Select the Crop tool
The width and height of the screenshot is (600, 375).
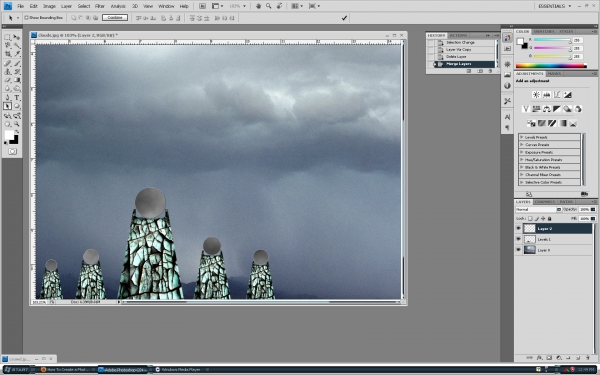pos(7,54)
